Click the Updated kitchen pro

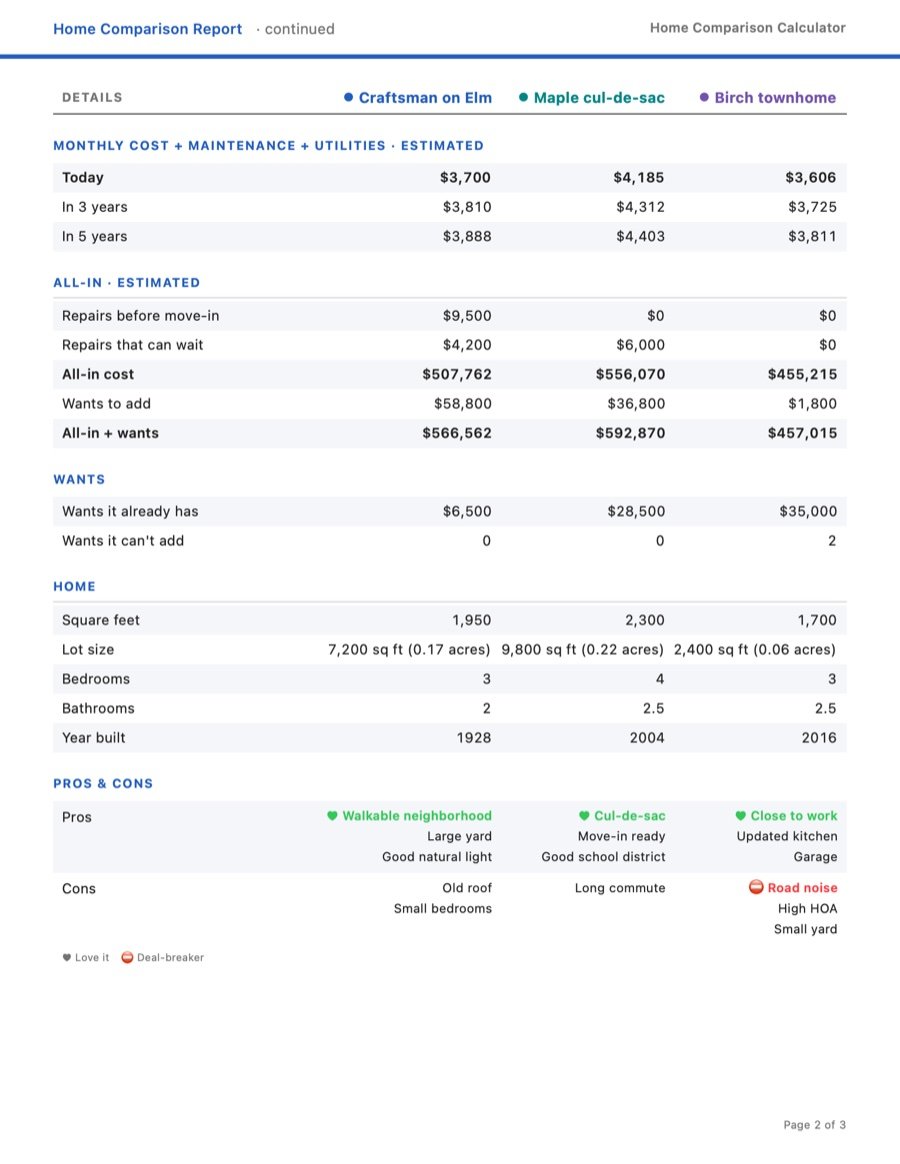click(x=787, y=836)
